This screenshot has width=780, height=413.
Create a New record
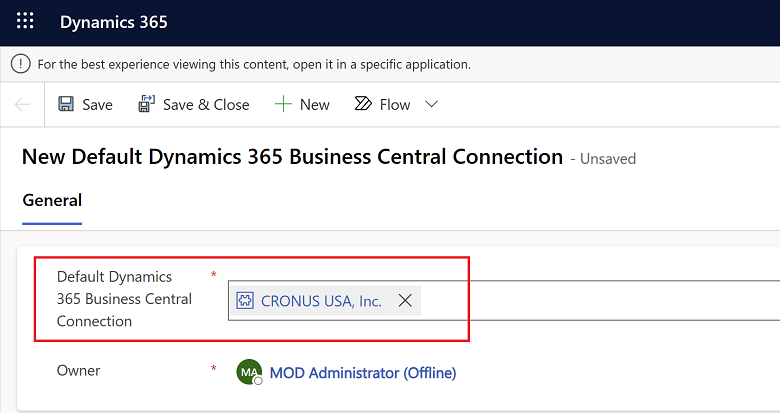pos(314,105)
